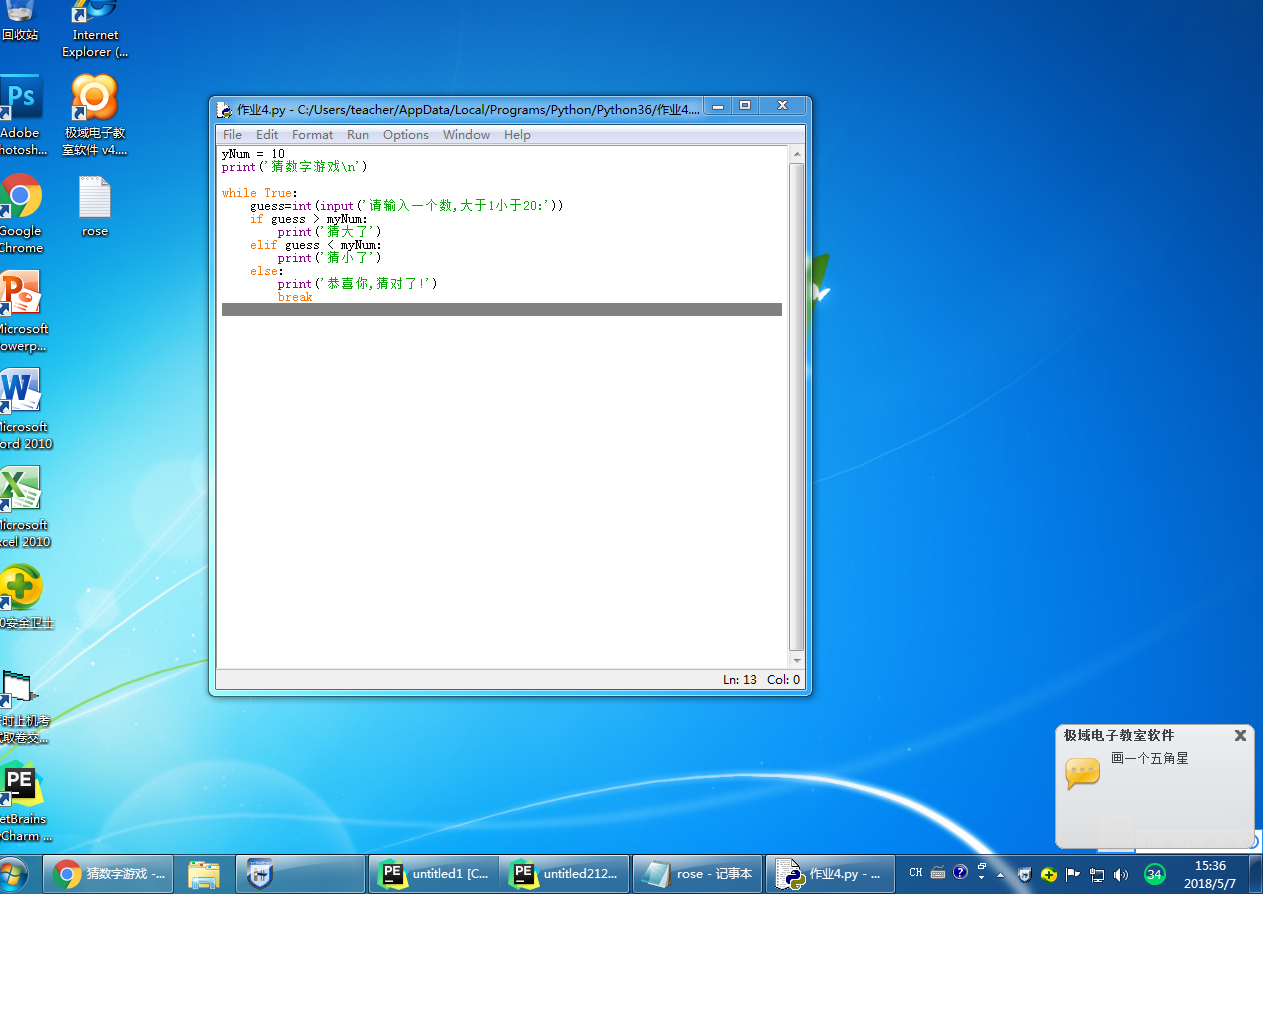Click the Windows Start button

coord(14,875)
